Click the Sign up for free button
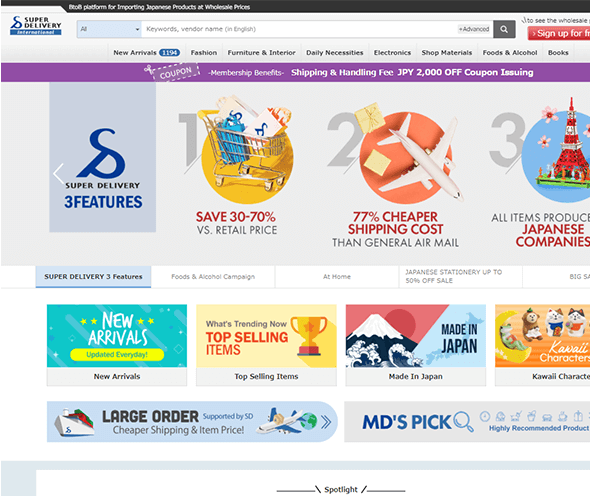 (559, 33)
